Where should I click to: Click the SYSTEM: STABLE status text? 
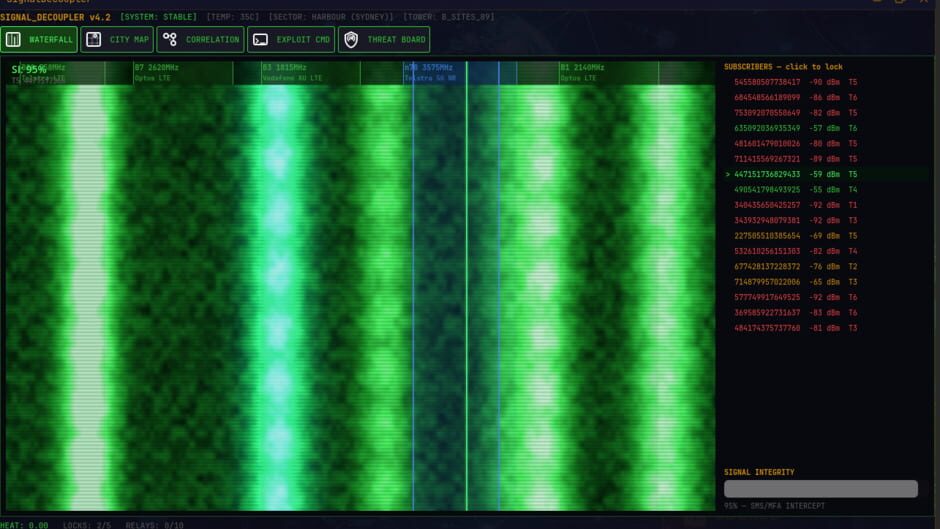tap(159, 17)
